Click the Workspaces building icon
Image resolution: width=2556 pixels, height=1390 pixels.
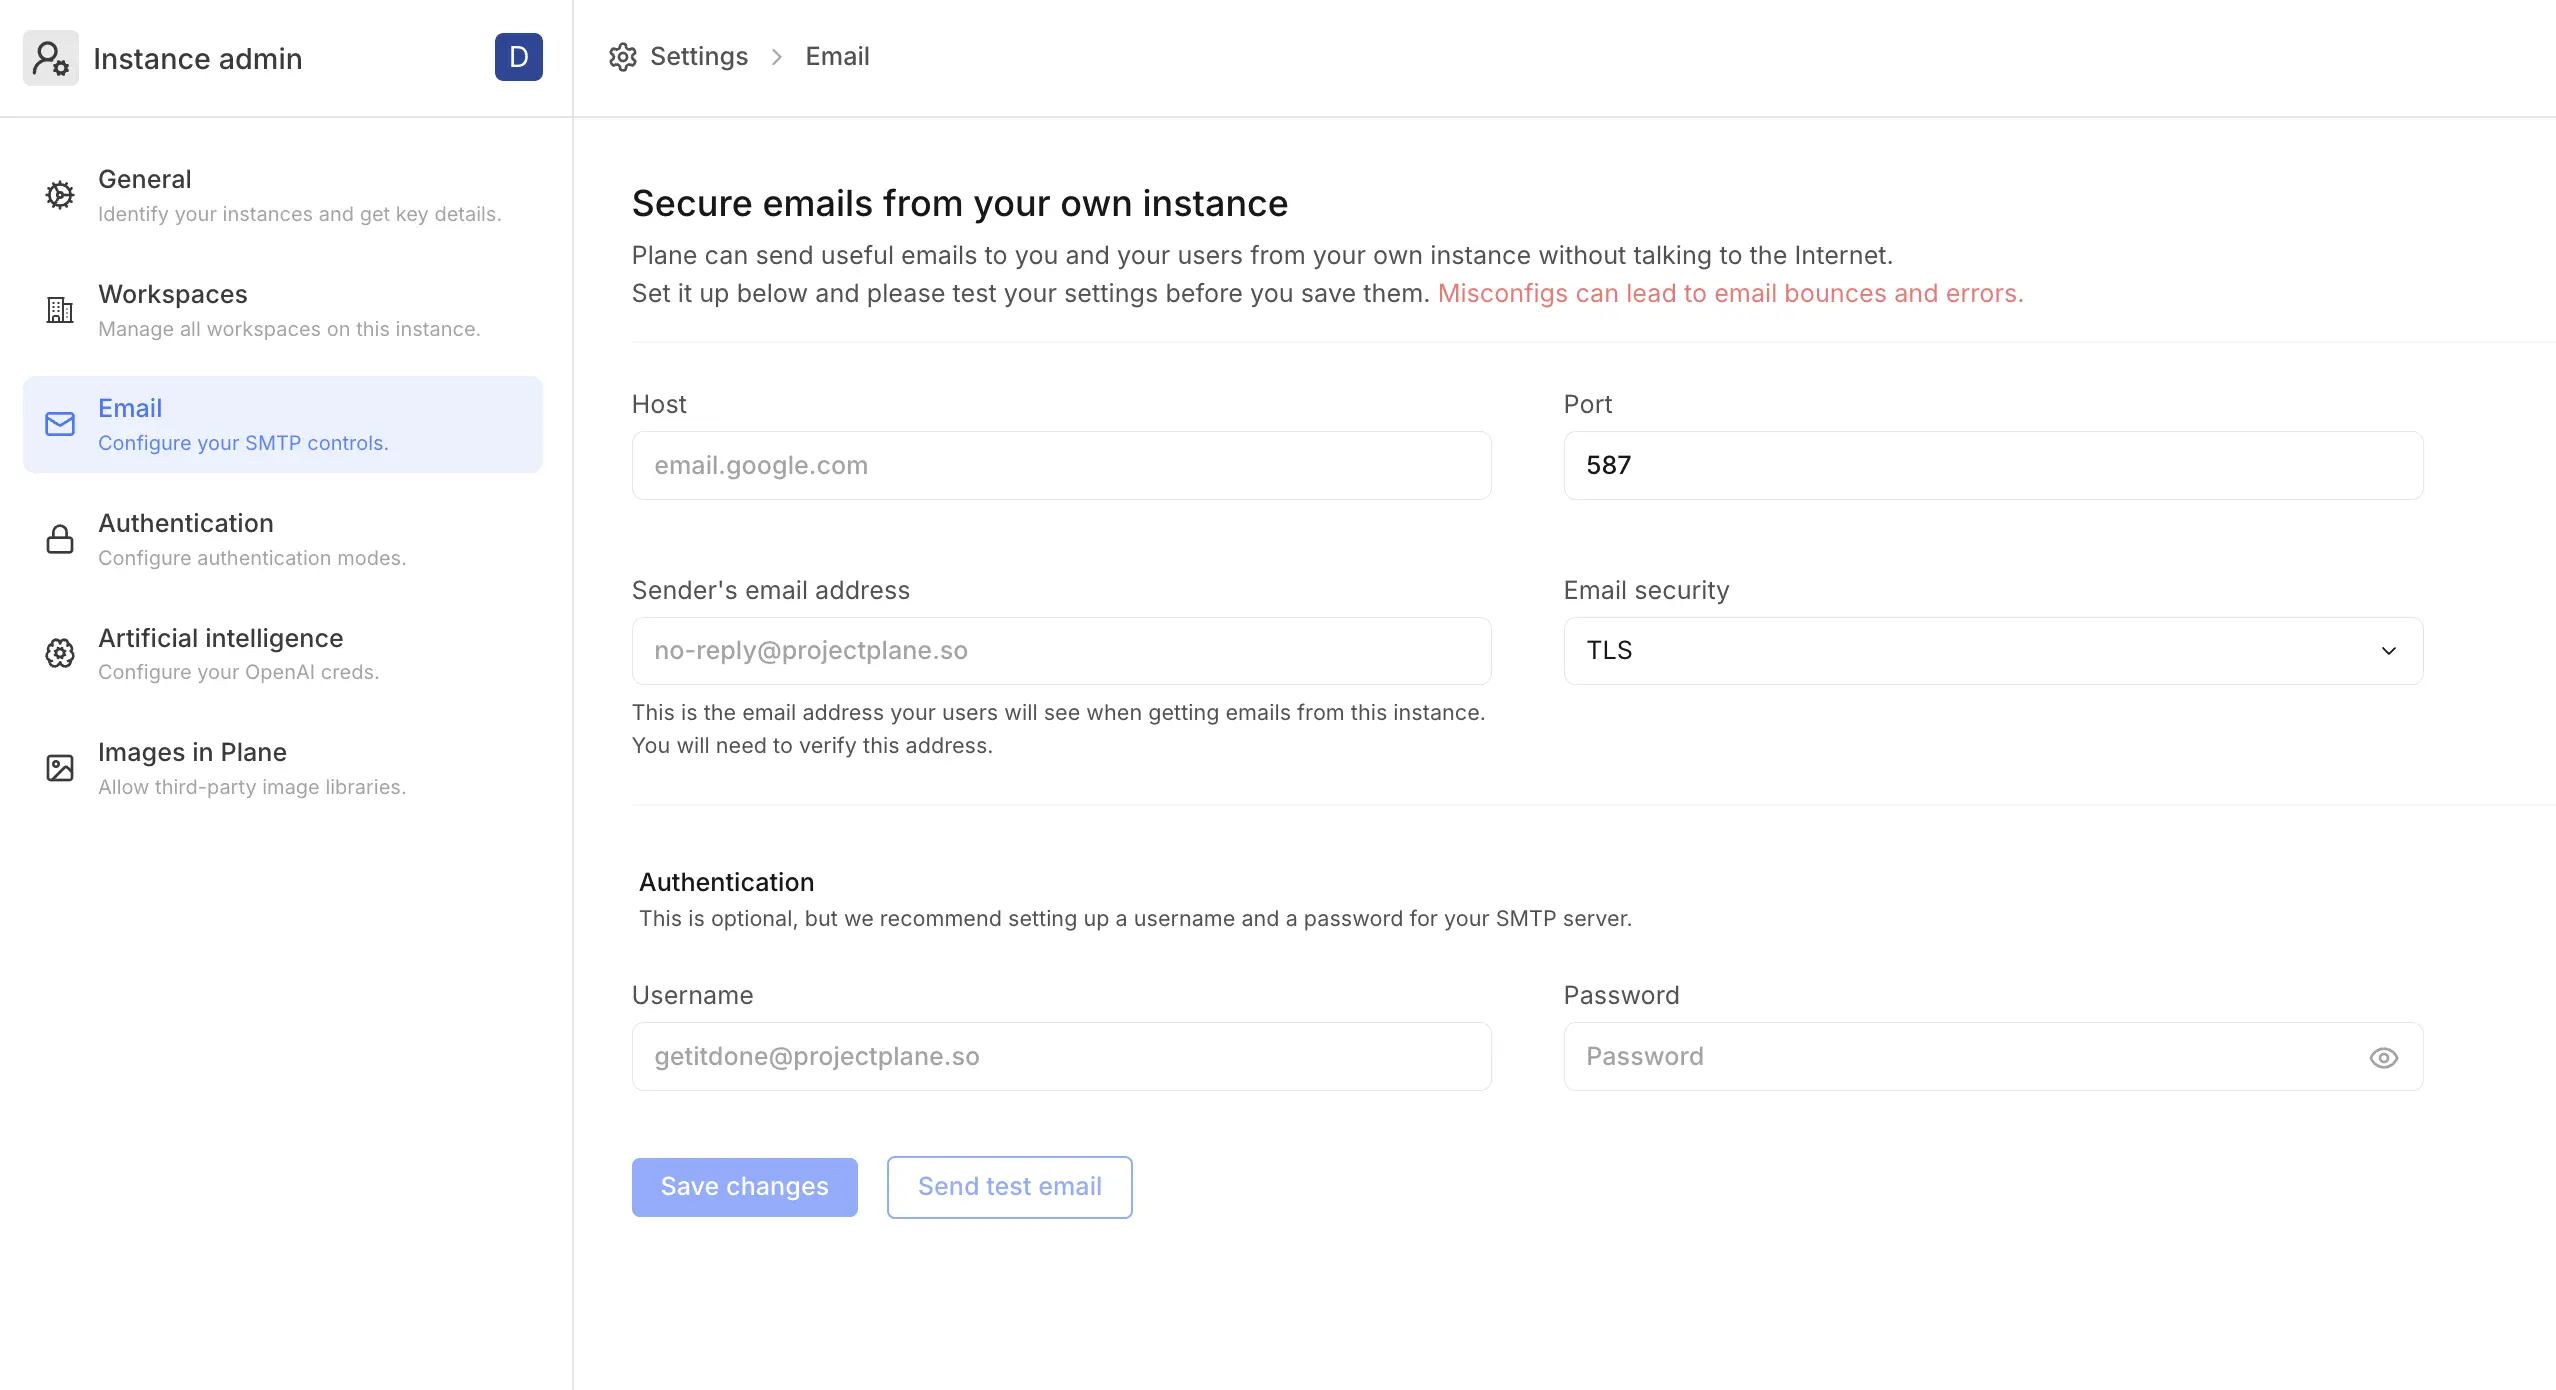[x=60, y=310]
